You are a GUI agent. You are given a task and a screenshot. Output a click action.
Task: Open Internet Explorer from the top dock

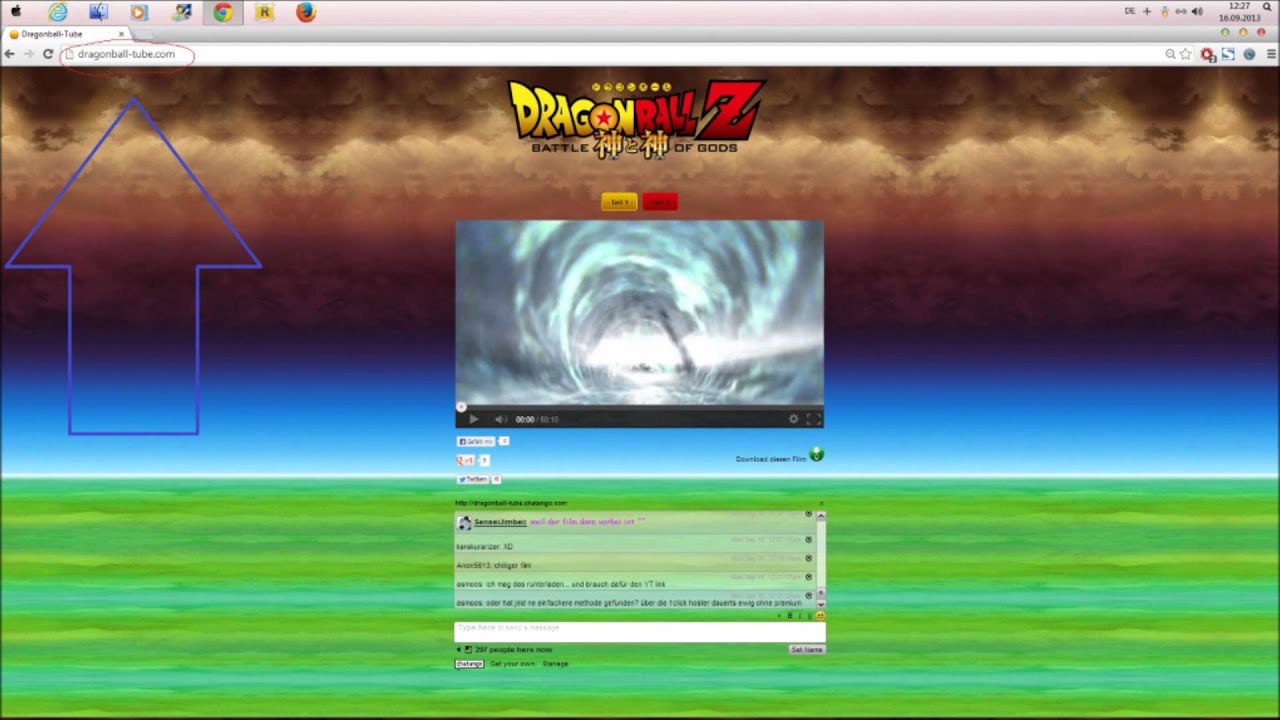[58, 12]
